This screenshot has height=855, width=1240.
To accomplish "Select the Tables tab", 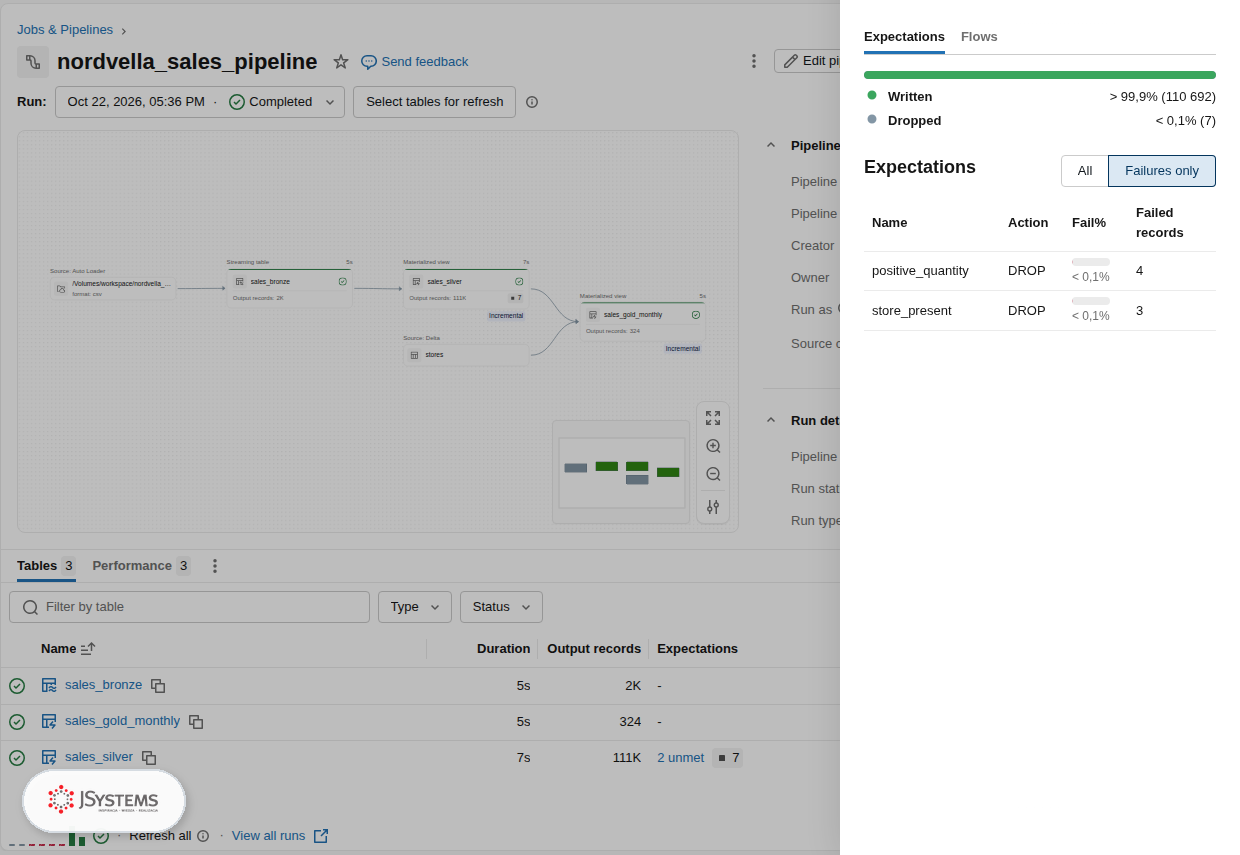I will point(46,566).
